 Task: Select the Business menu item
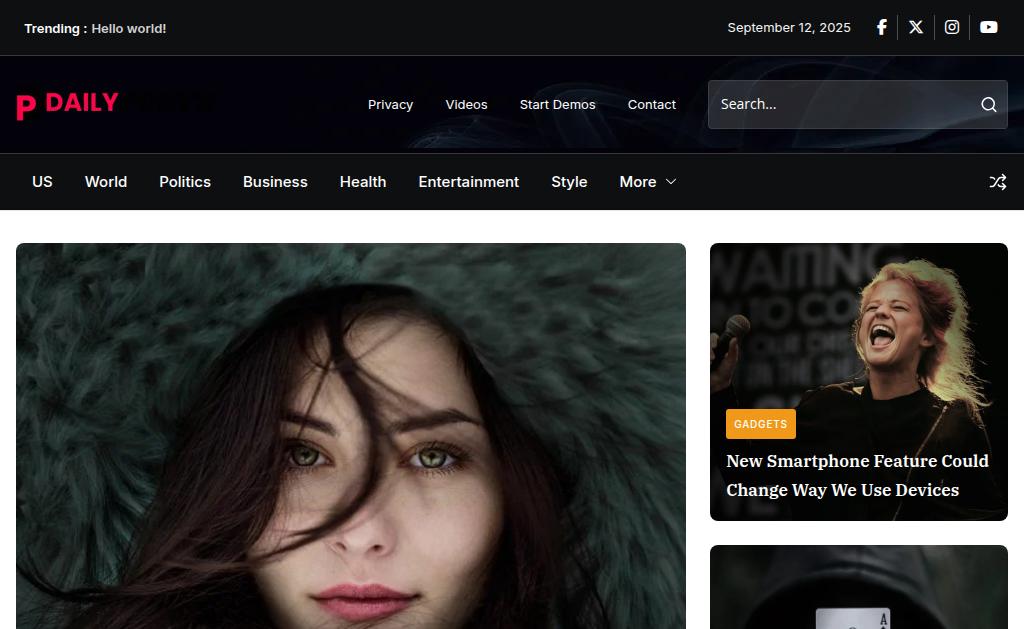(x=275, y=182)
